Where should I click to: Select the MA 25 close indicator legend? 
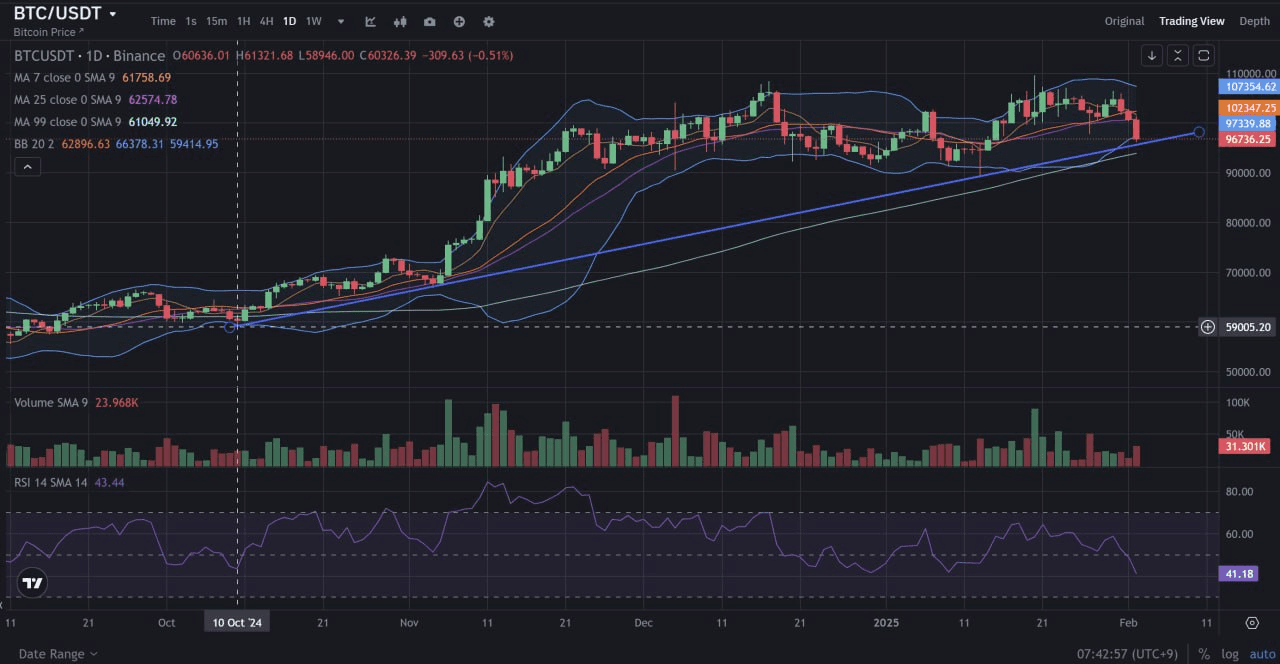click(68, 100)
